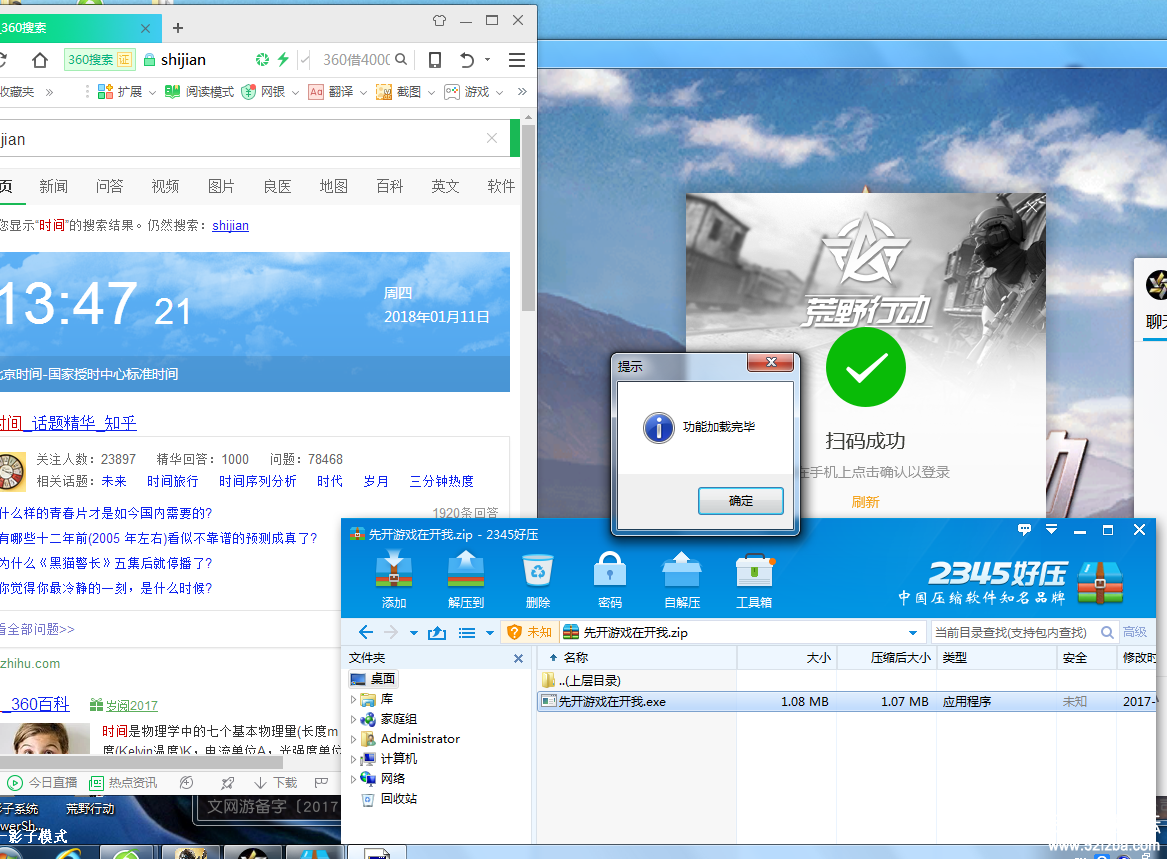Click the browser horizontal scrollbar thumb
1167x859 pixels.
(141, 763)
